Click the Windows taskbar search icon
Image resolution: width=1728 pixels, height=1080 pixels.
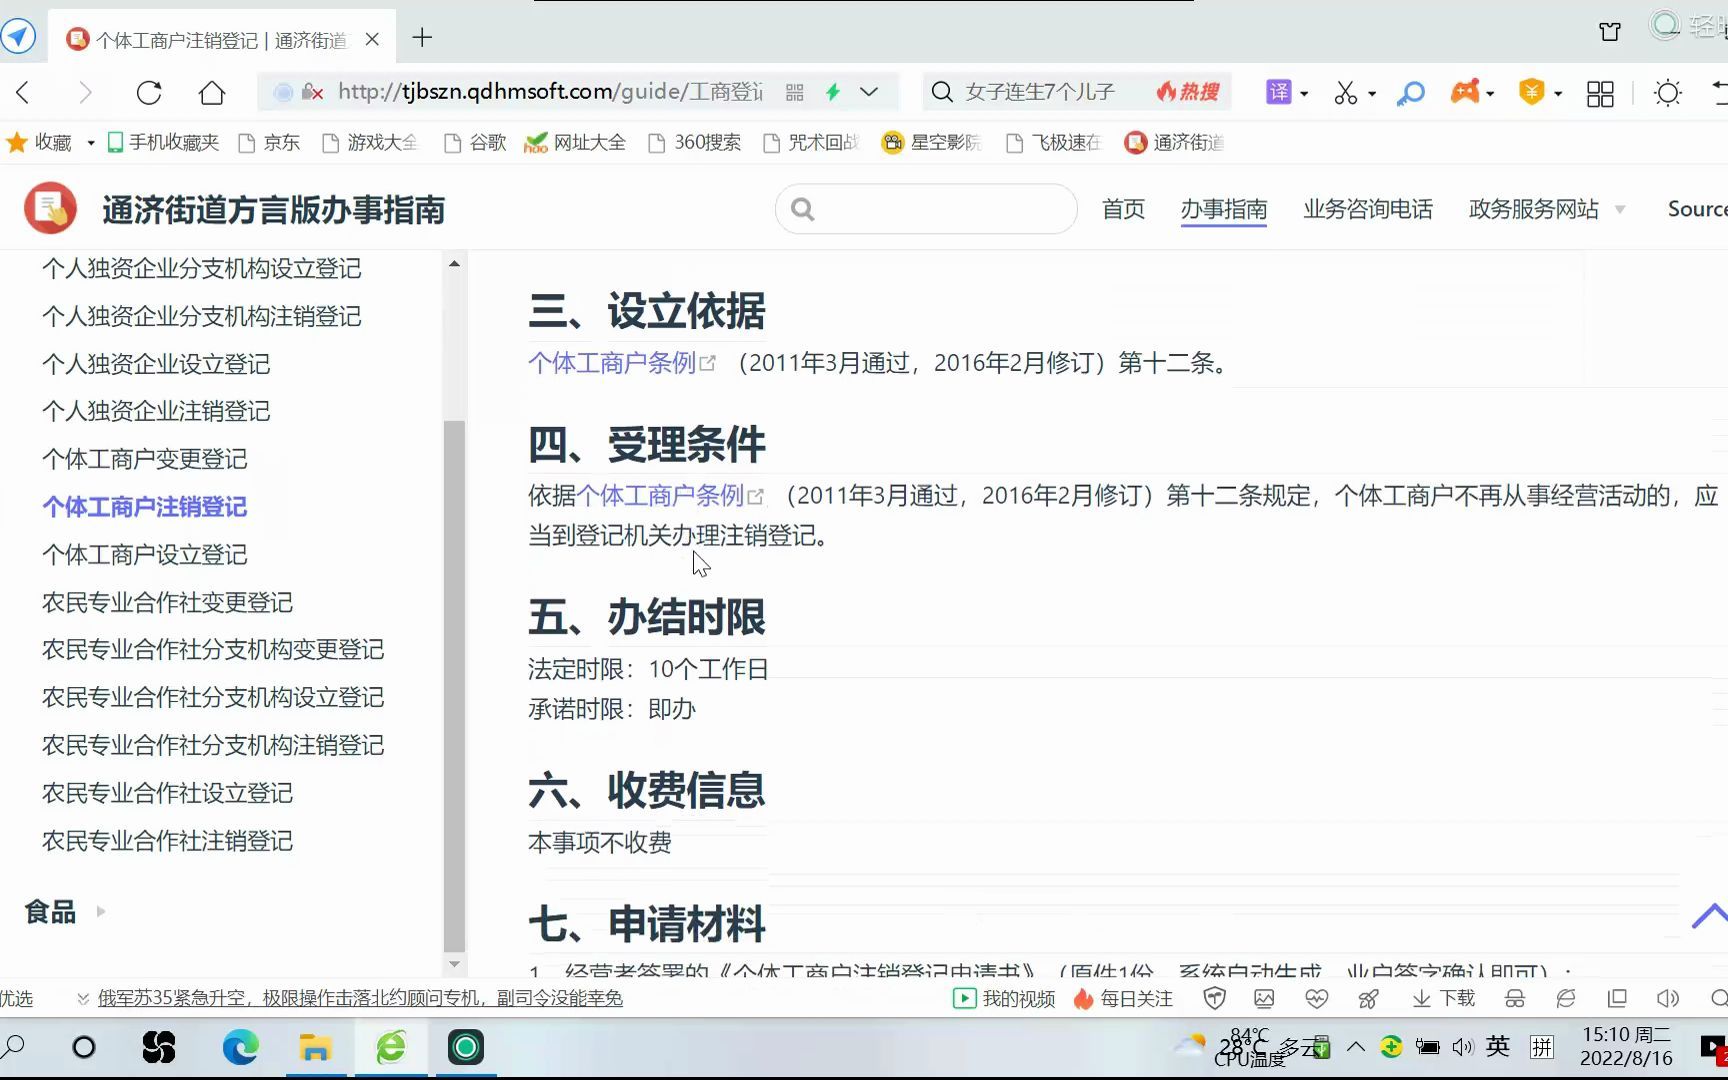point(12,1047)
